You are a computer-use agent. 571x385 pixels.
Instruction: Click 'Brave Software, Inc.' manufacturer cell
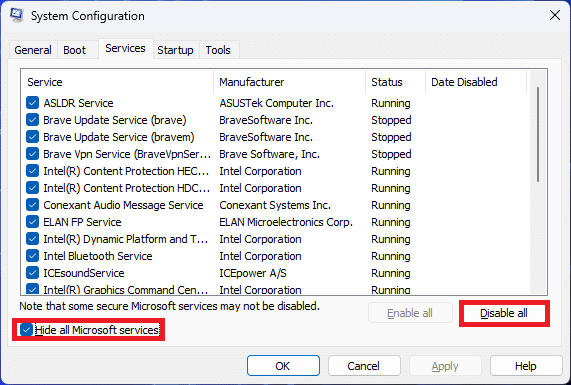pyautogui.click(x=269, y=154)
